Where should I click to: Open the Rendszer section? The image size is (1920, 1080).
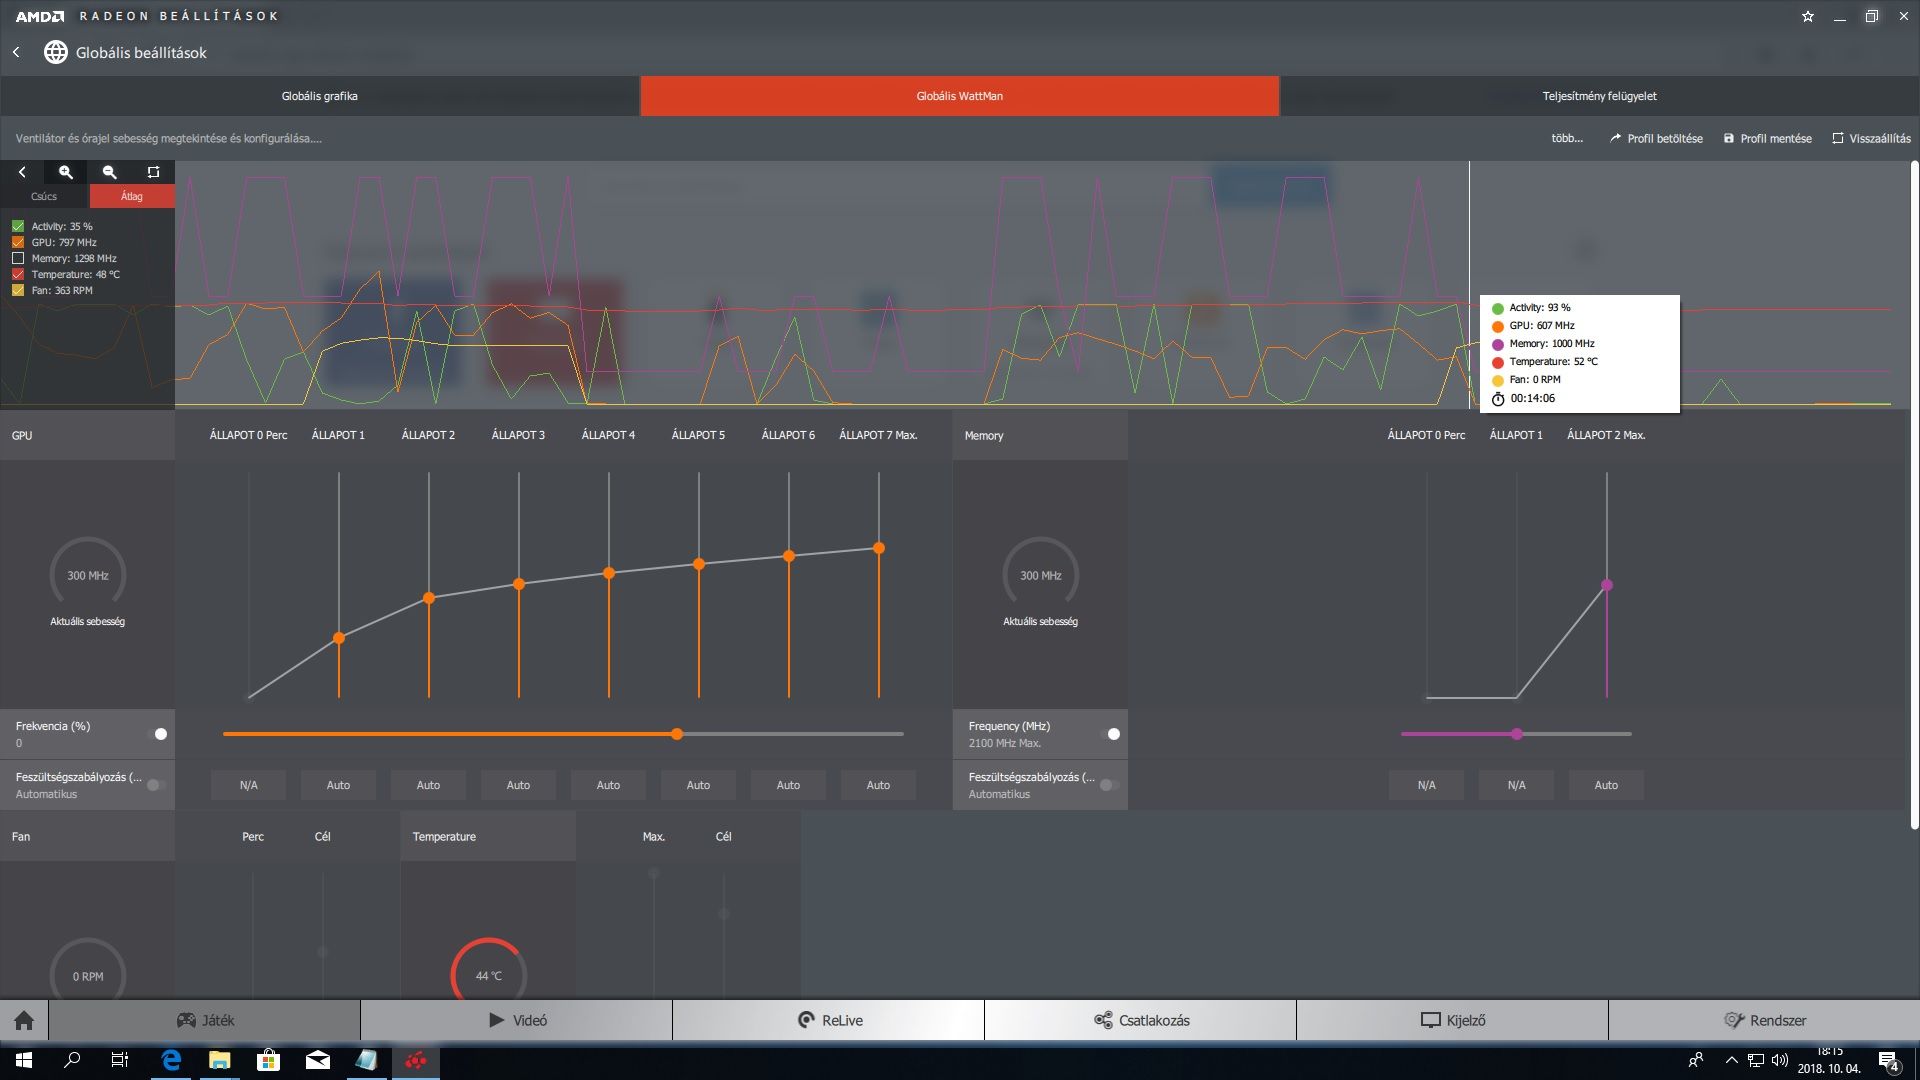(1765, 1020)
